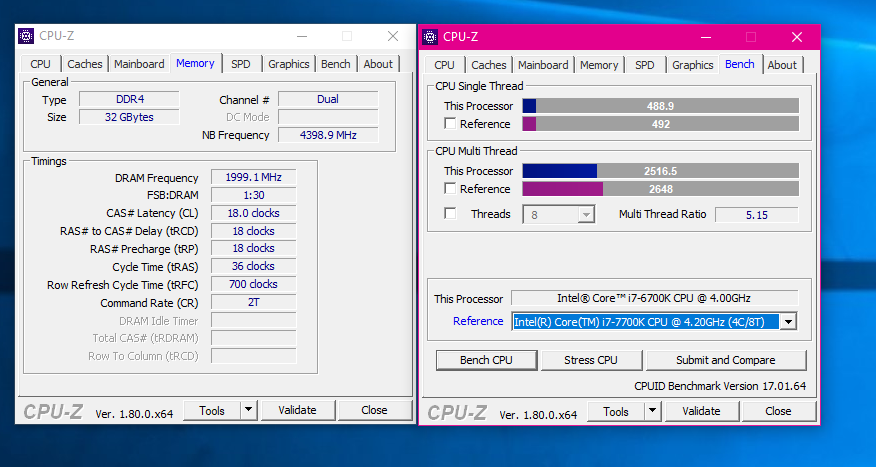Click Tools button in left window
Viewport: 876px width, 467px height.
point(212,411)
